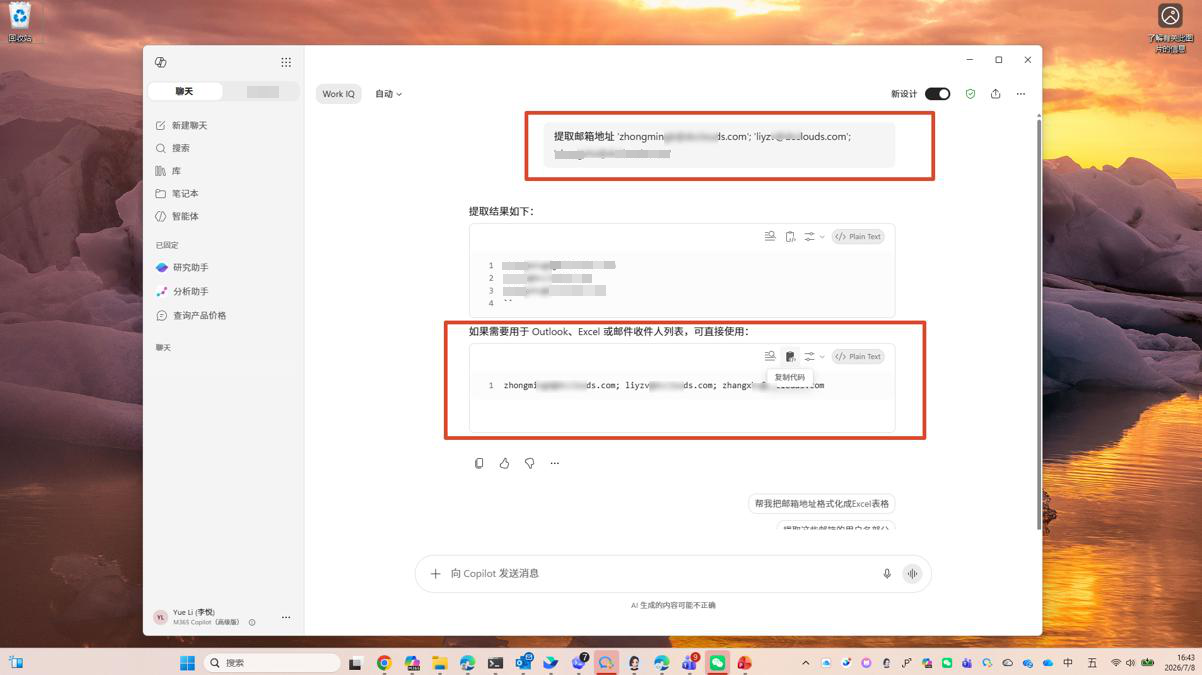Open the 回收站 recycle bin desktop icon
The image size is (1202, 675).
(x=20, y=22)
